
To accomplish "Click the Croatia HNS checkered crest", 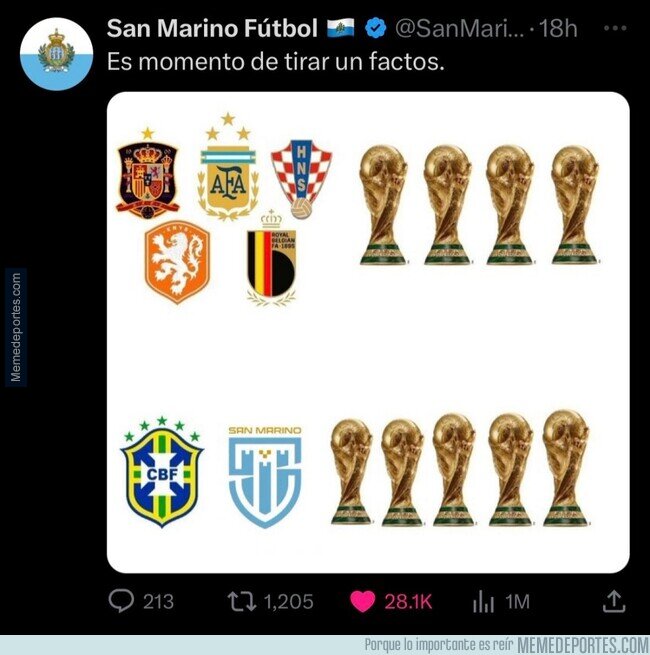I will (300, 177).
